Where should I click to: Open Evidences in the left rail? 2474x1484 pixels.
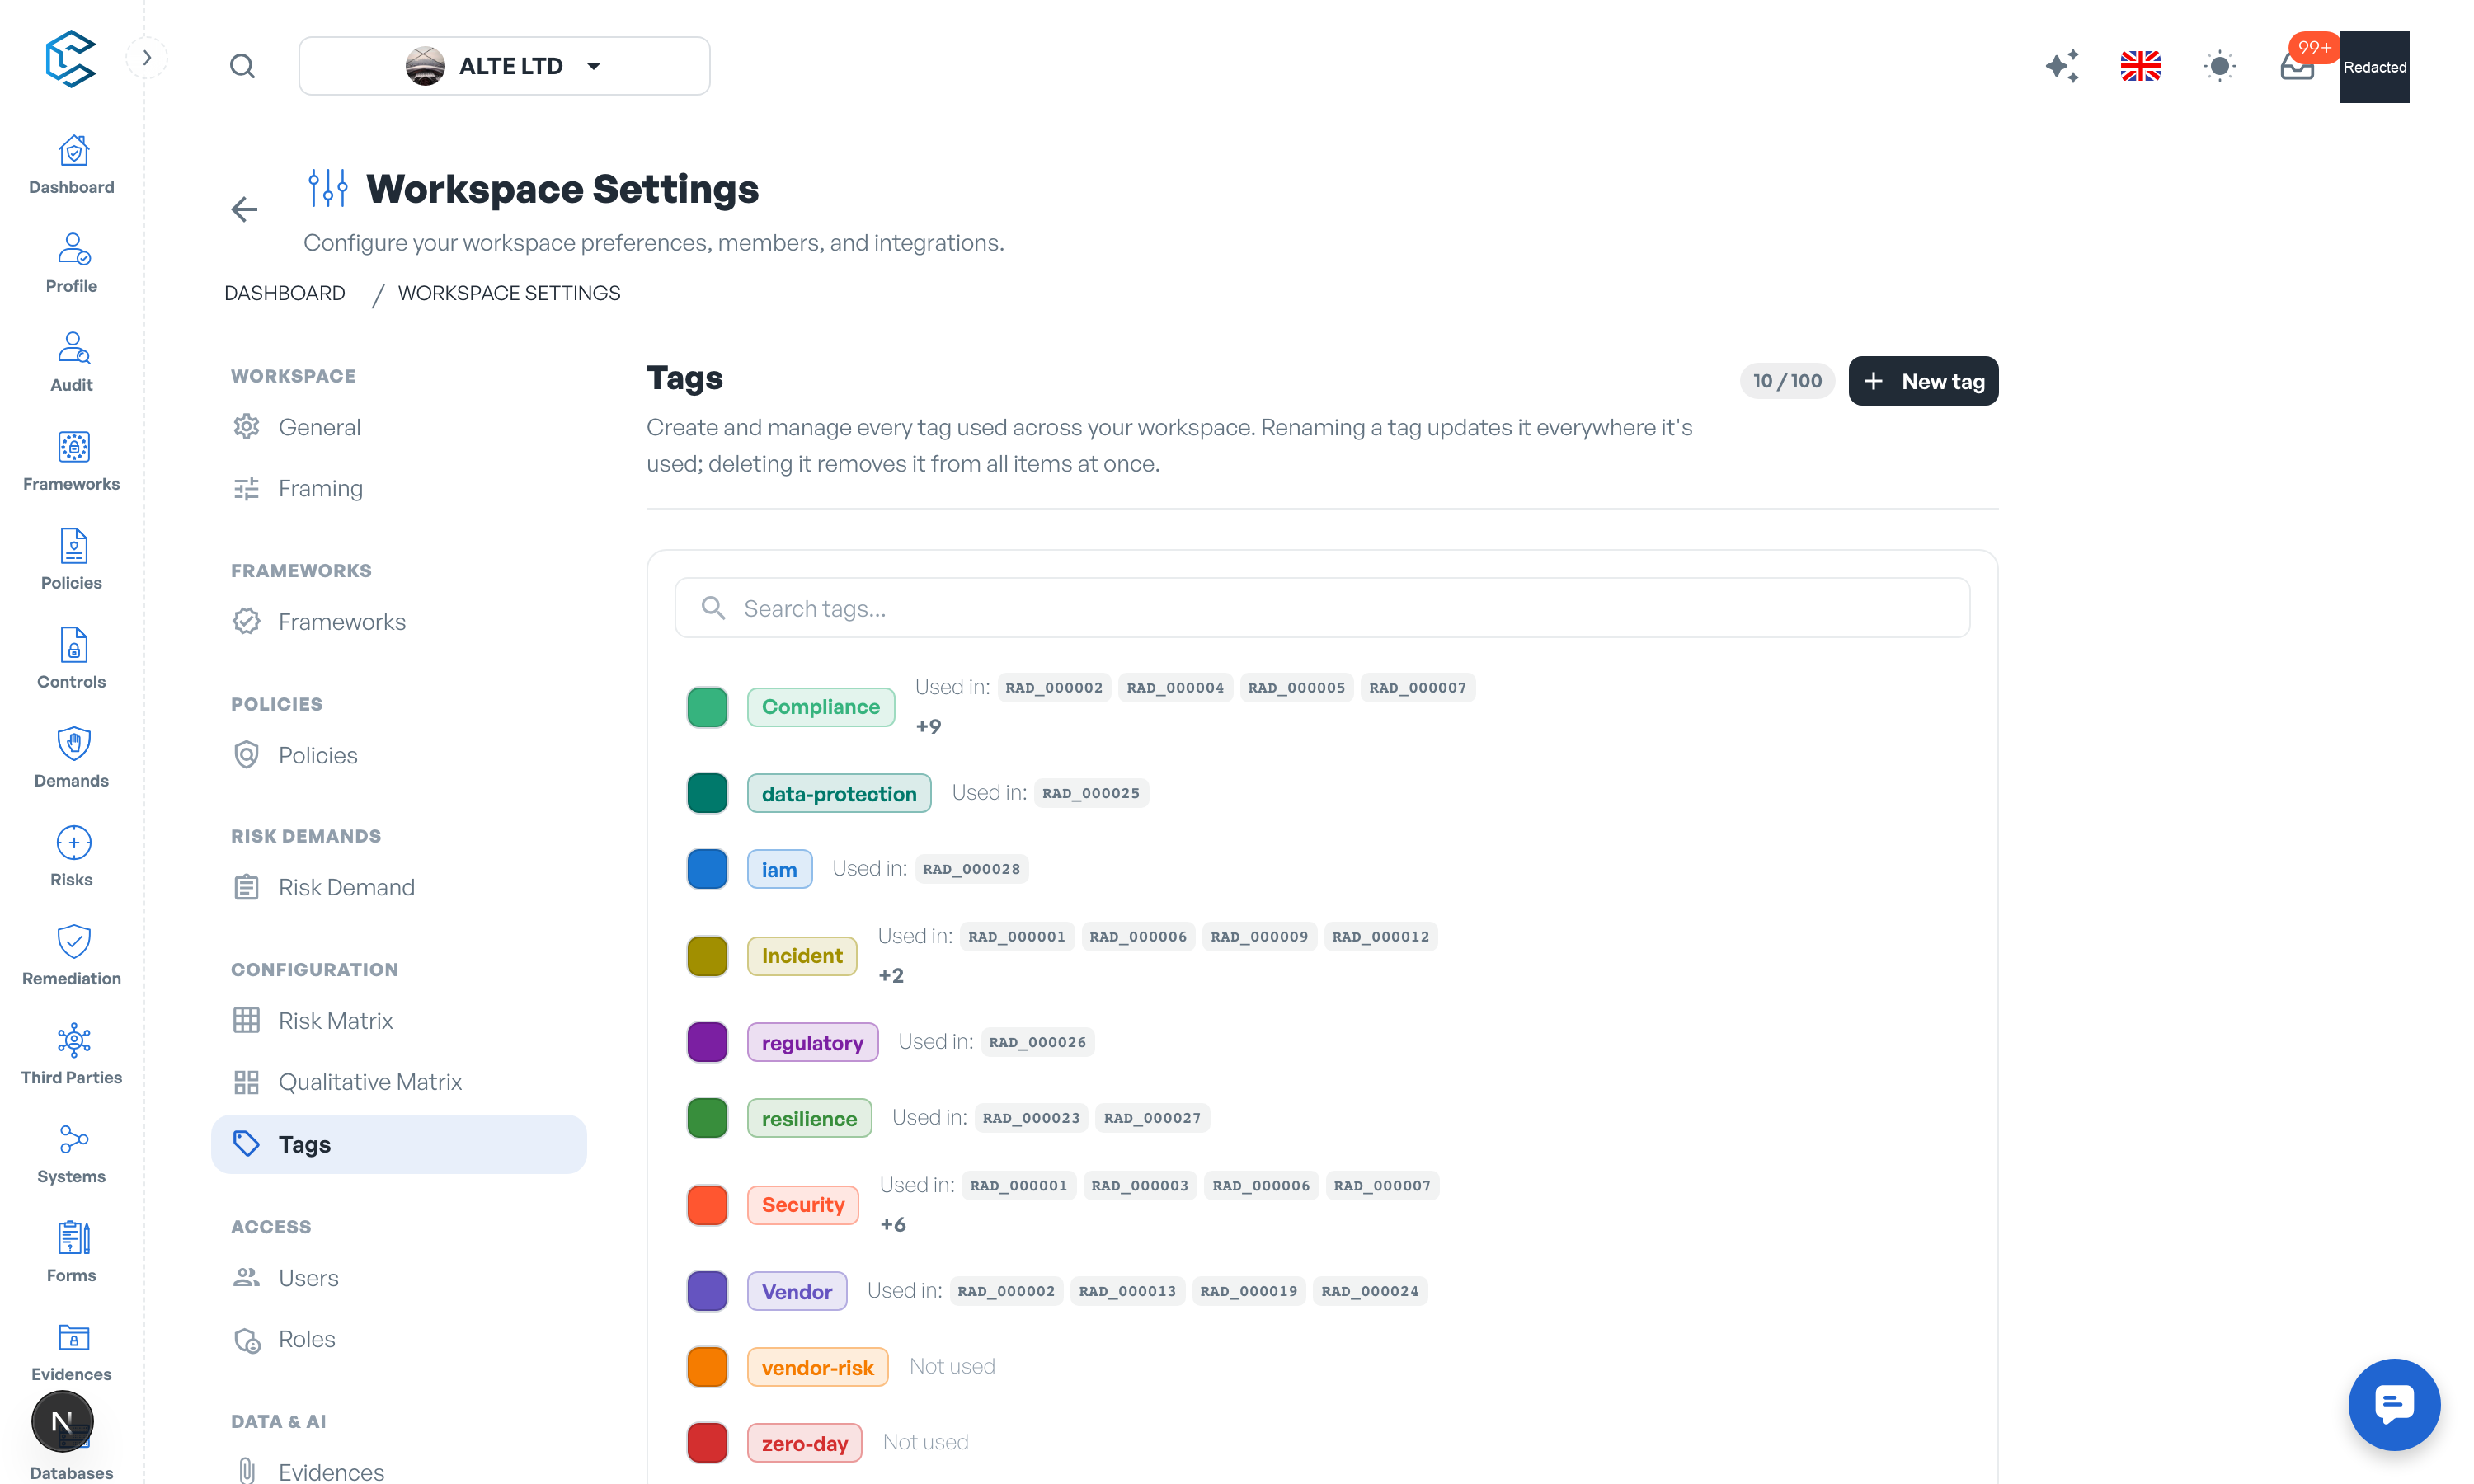pyautogui.click(x=72, y=1353)
